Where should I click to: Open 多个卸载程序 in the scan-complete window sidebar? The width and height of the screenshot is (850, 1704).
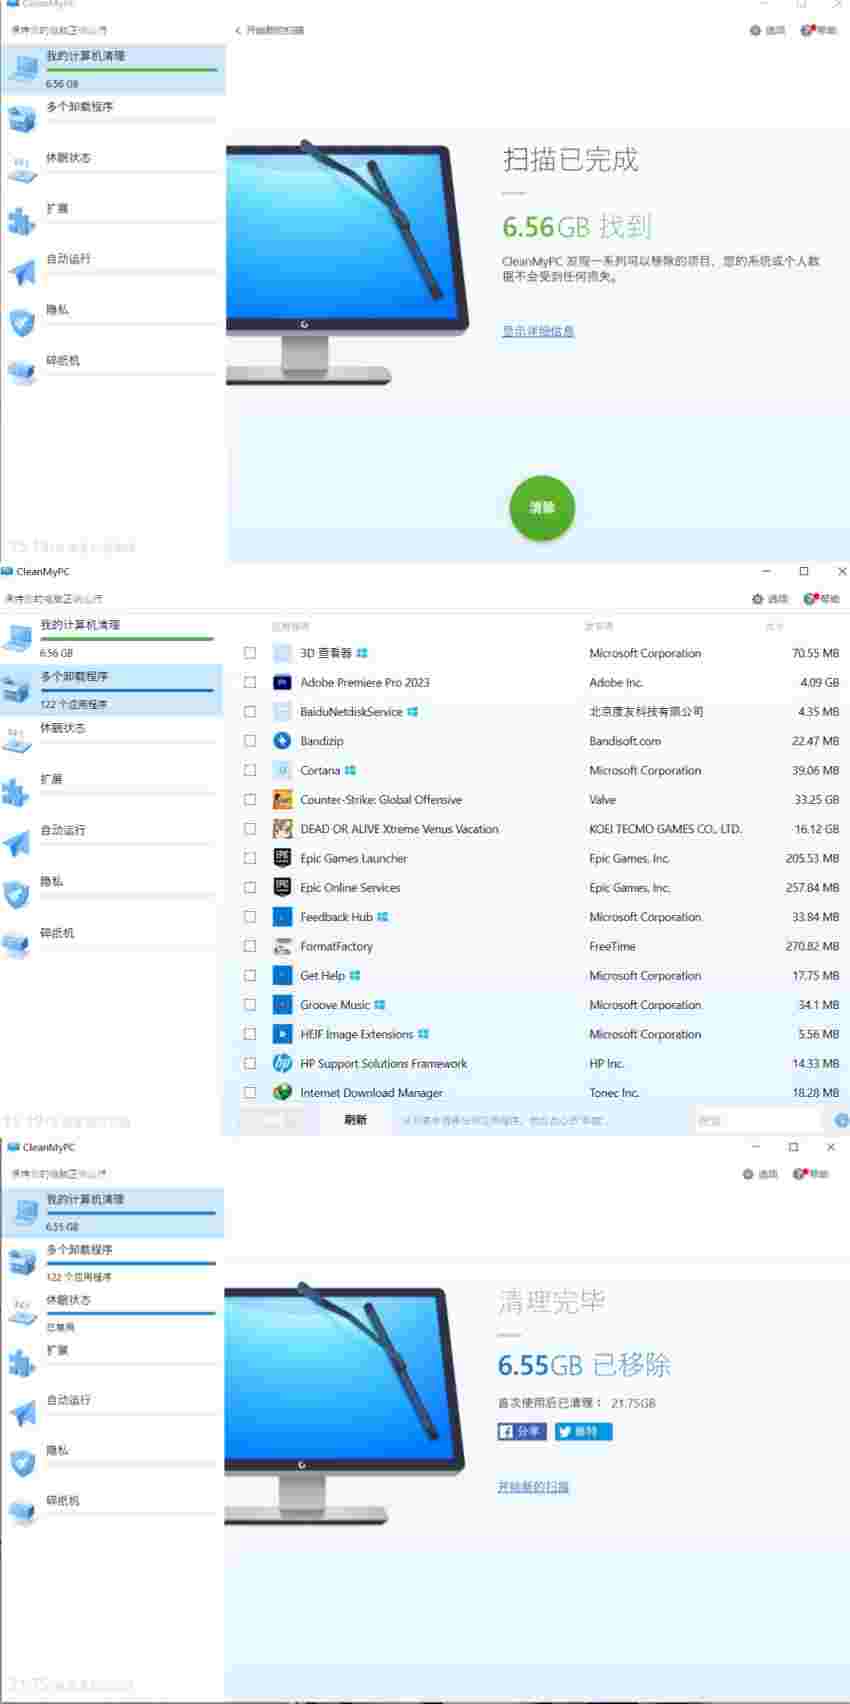click(x=113, y=118)
